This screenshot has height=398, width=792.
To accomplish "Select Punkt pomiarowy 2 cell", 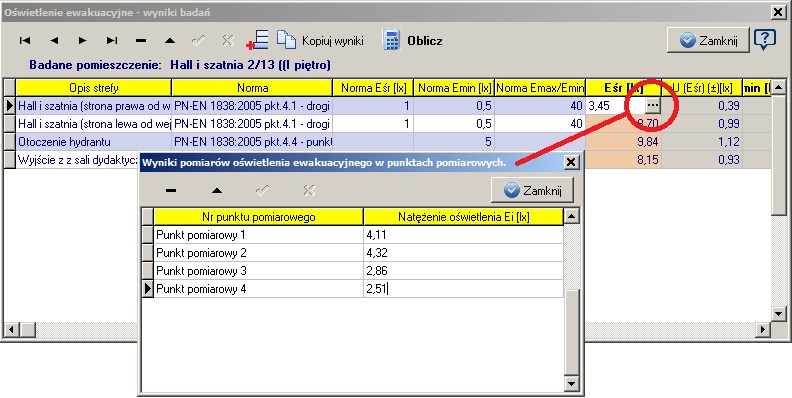I will [x=259, y=253].
